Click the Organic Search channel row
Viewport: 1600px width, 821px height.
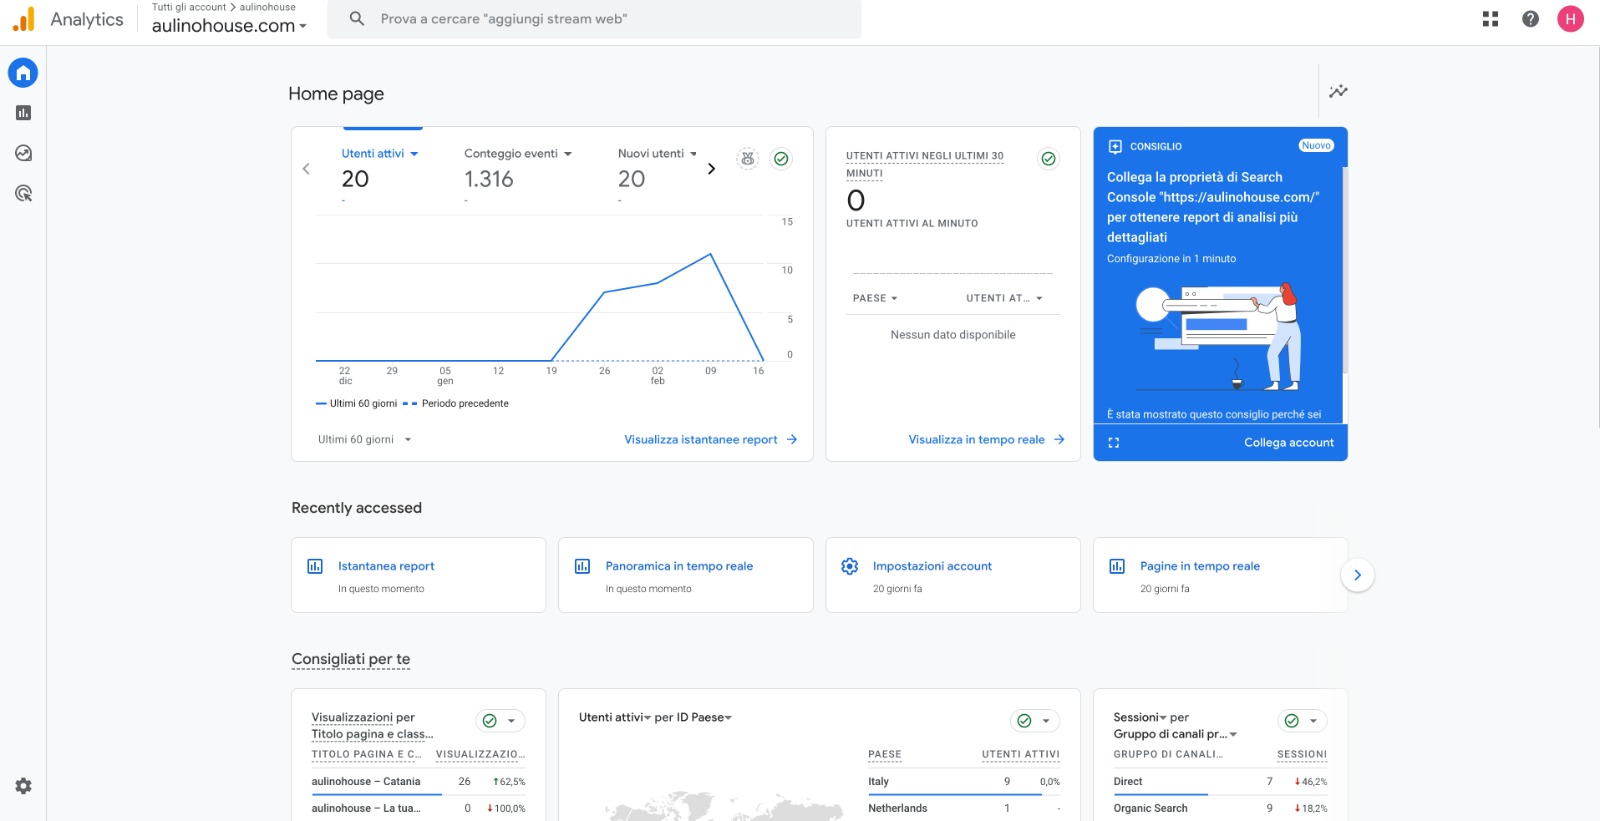1220,808
